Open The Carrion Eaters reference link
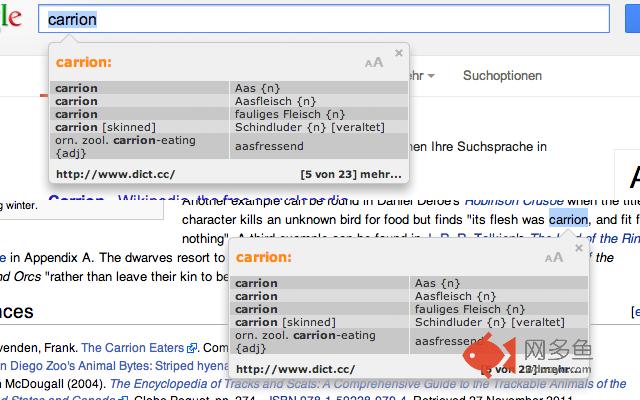This screenshot has height=400, width=640. coord(133,348)
